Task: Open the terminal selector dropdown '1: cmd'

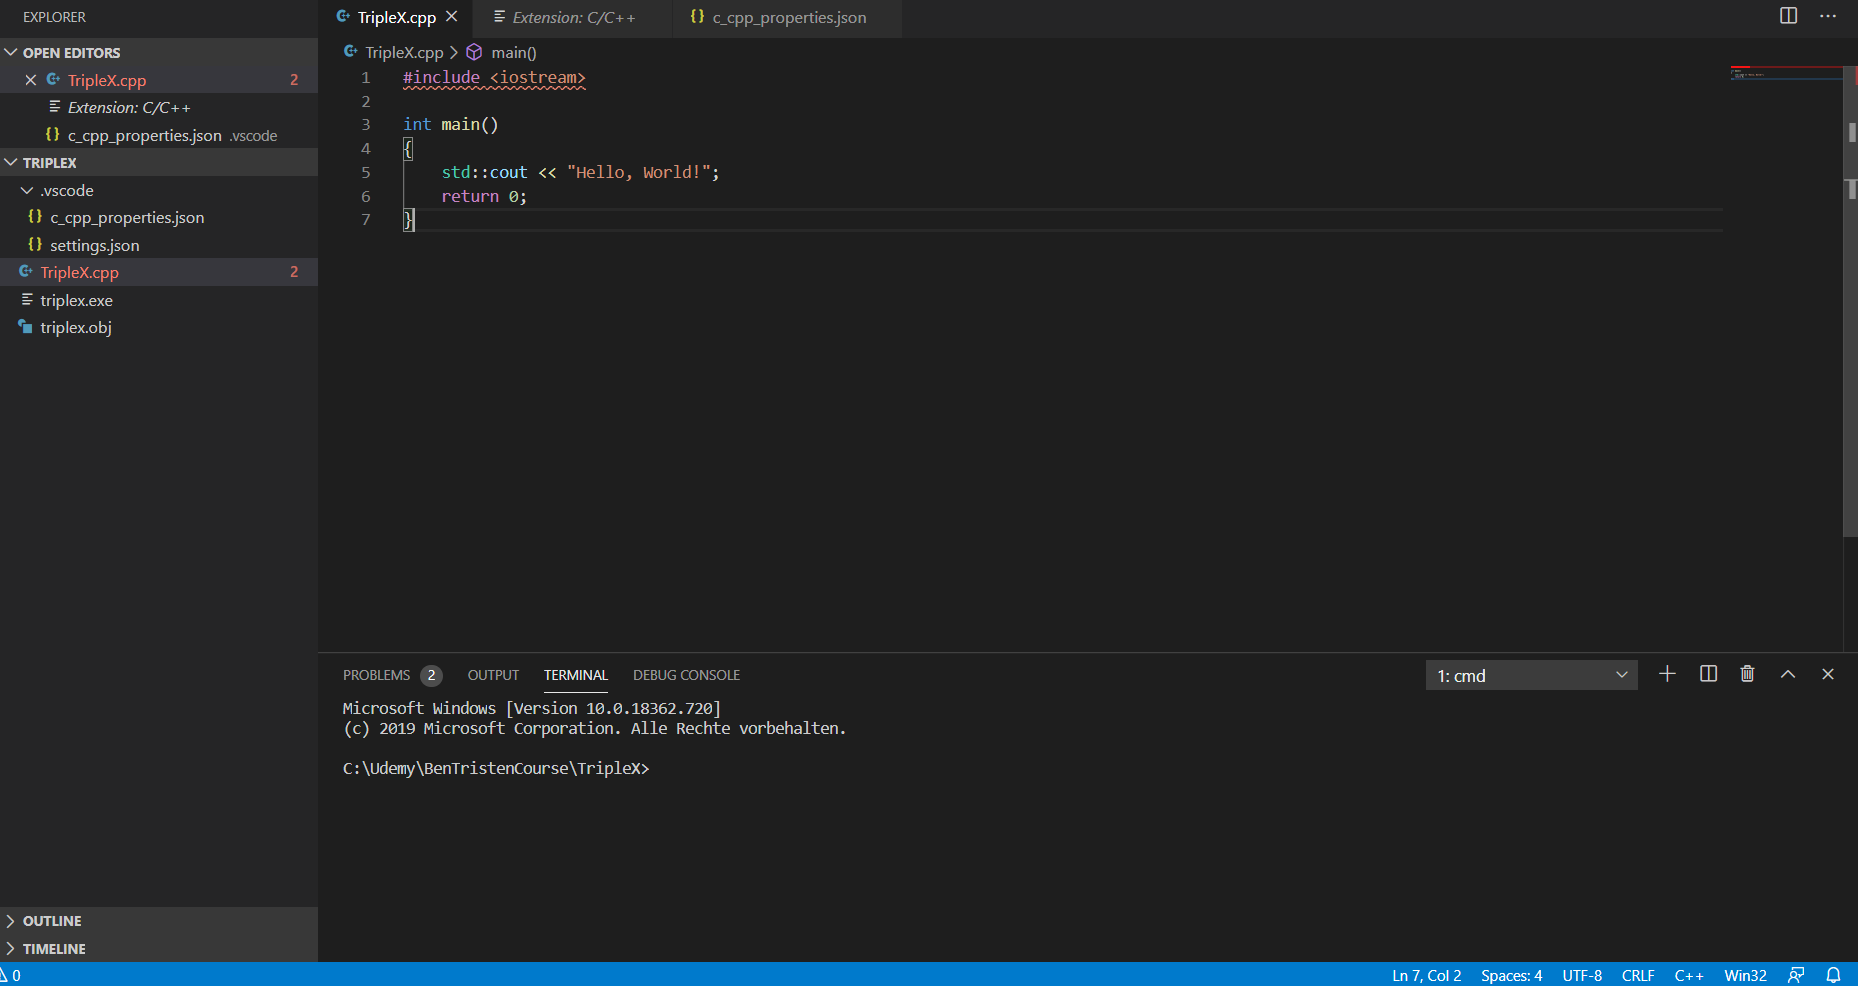Action: pos(1531,675)
